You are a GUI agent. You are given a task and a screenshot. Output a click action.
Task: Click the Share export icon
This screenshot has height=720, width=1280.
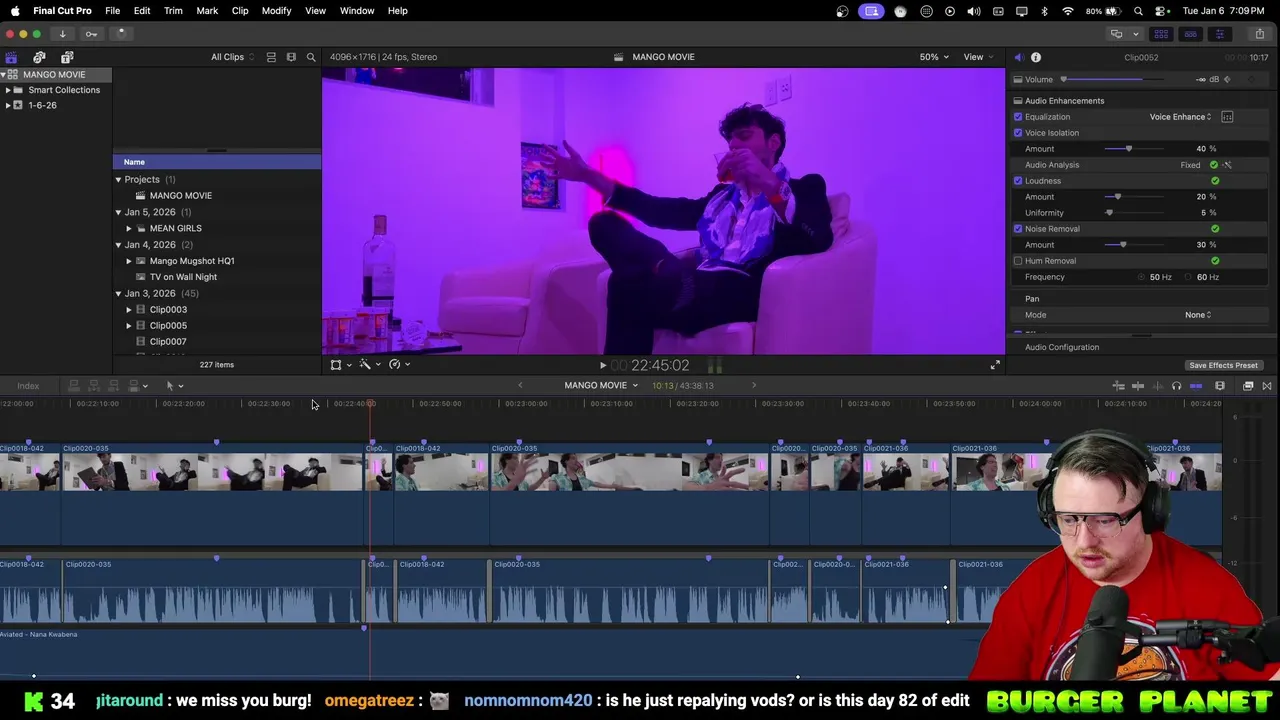point(1259,34)
